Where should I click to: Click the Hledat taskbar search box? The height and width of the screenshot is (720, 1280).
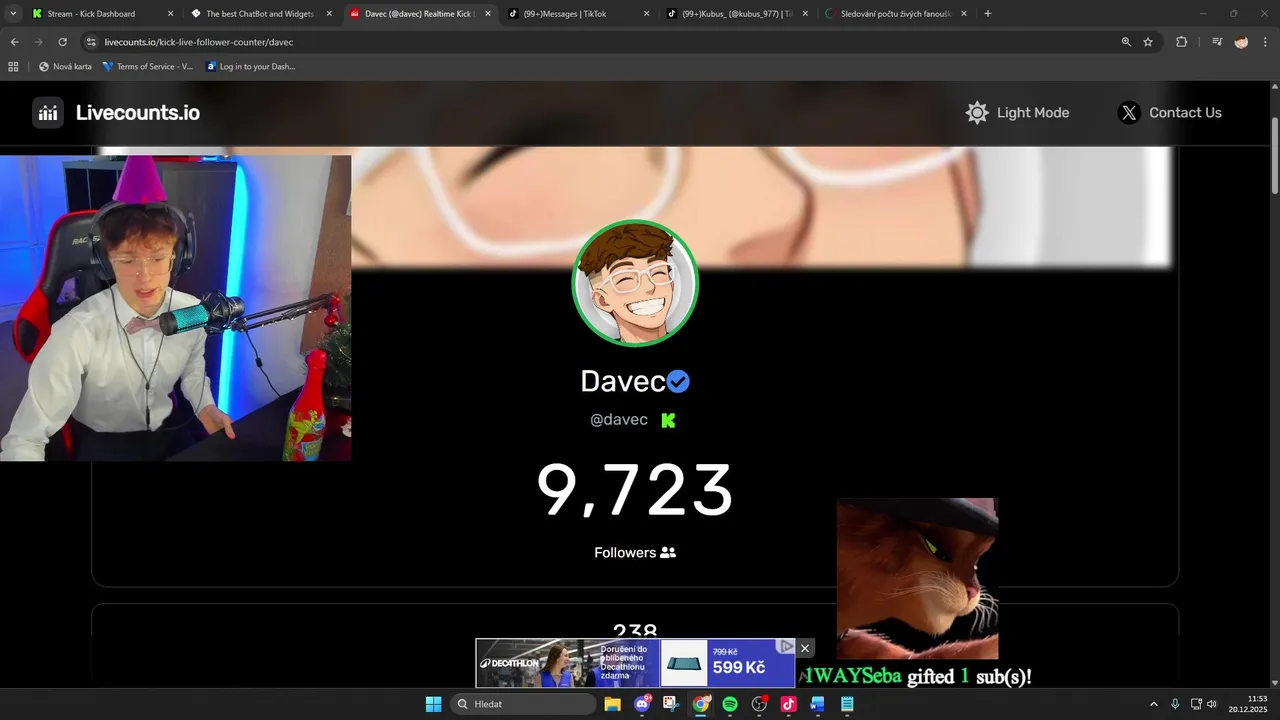point(522,704)
